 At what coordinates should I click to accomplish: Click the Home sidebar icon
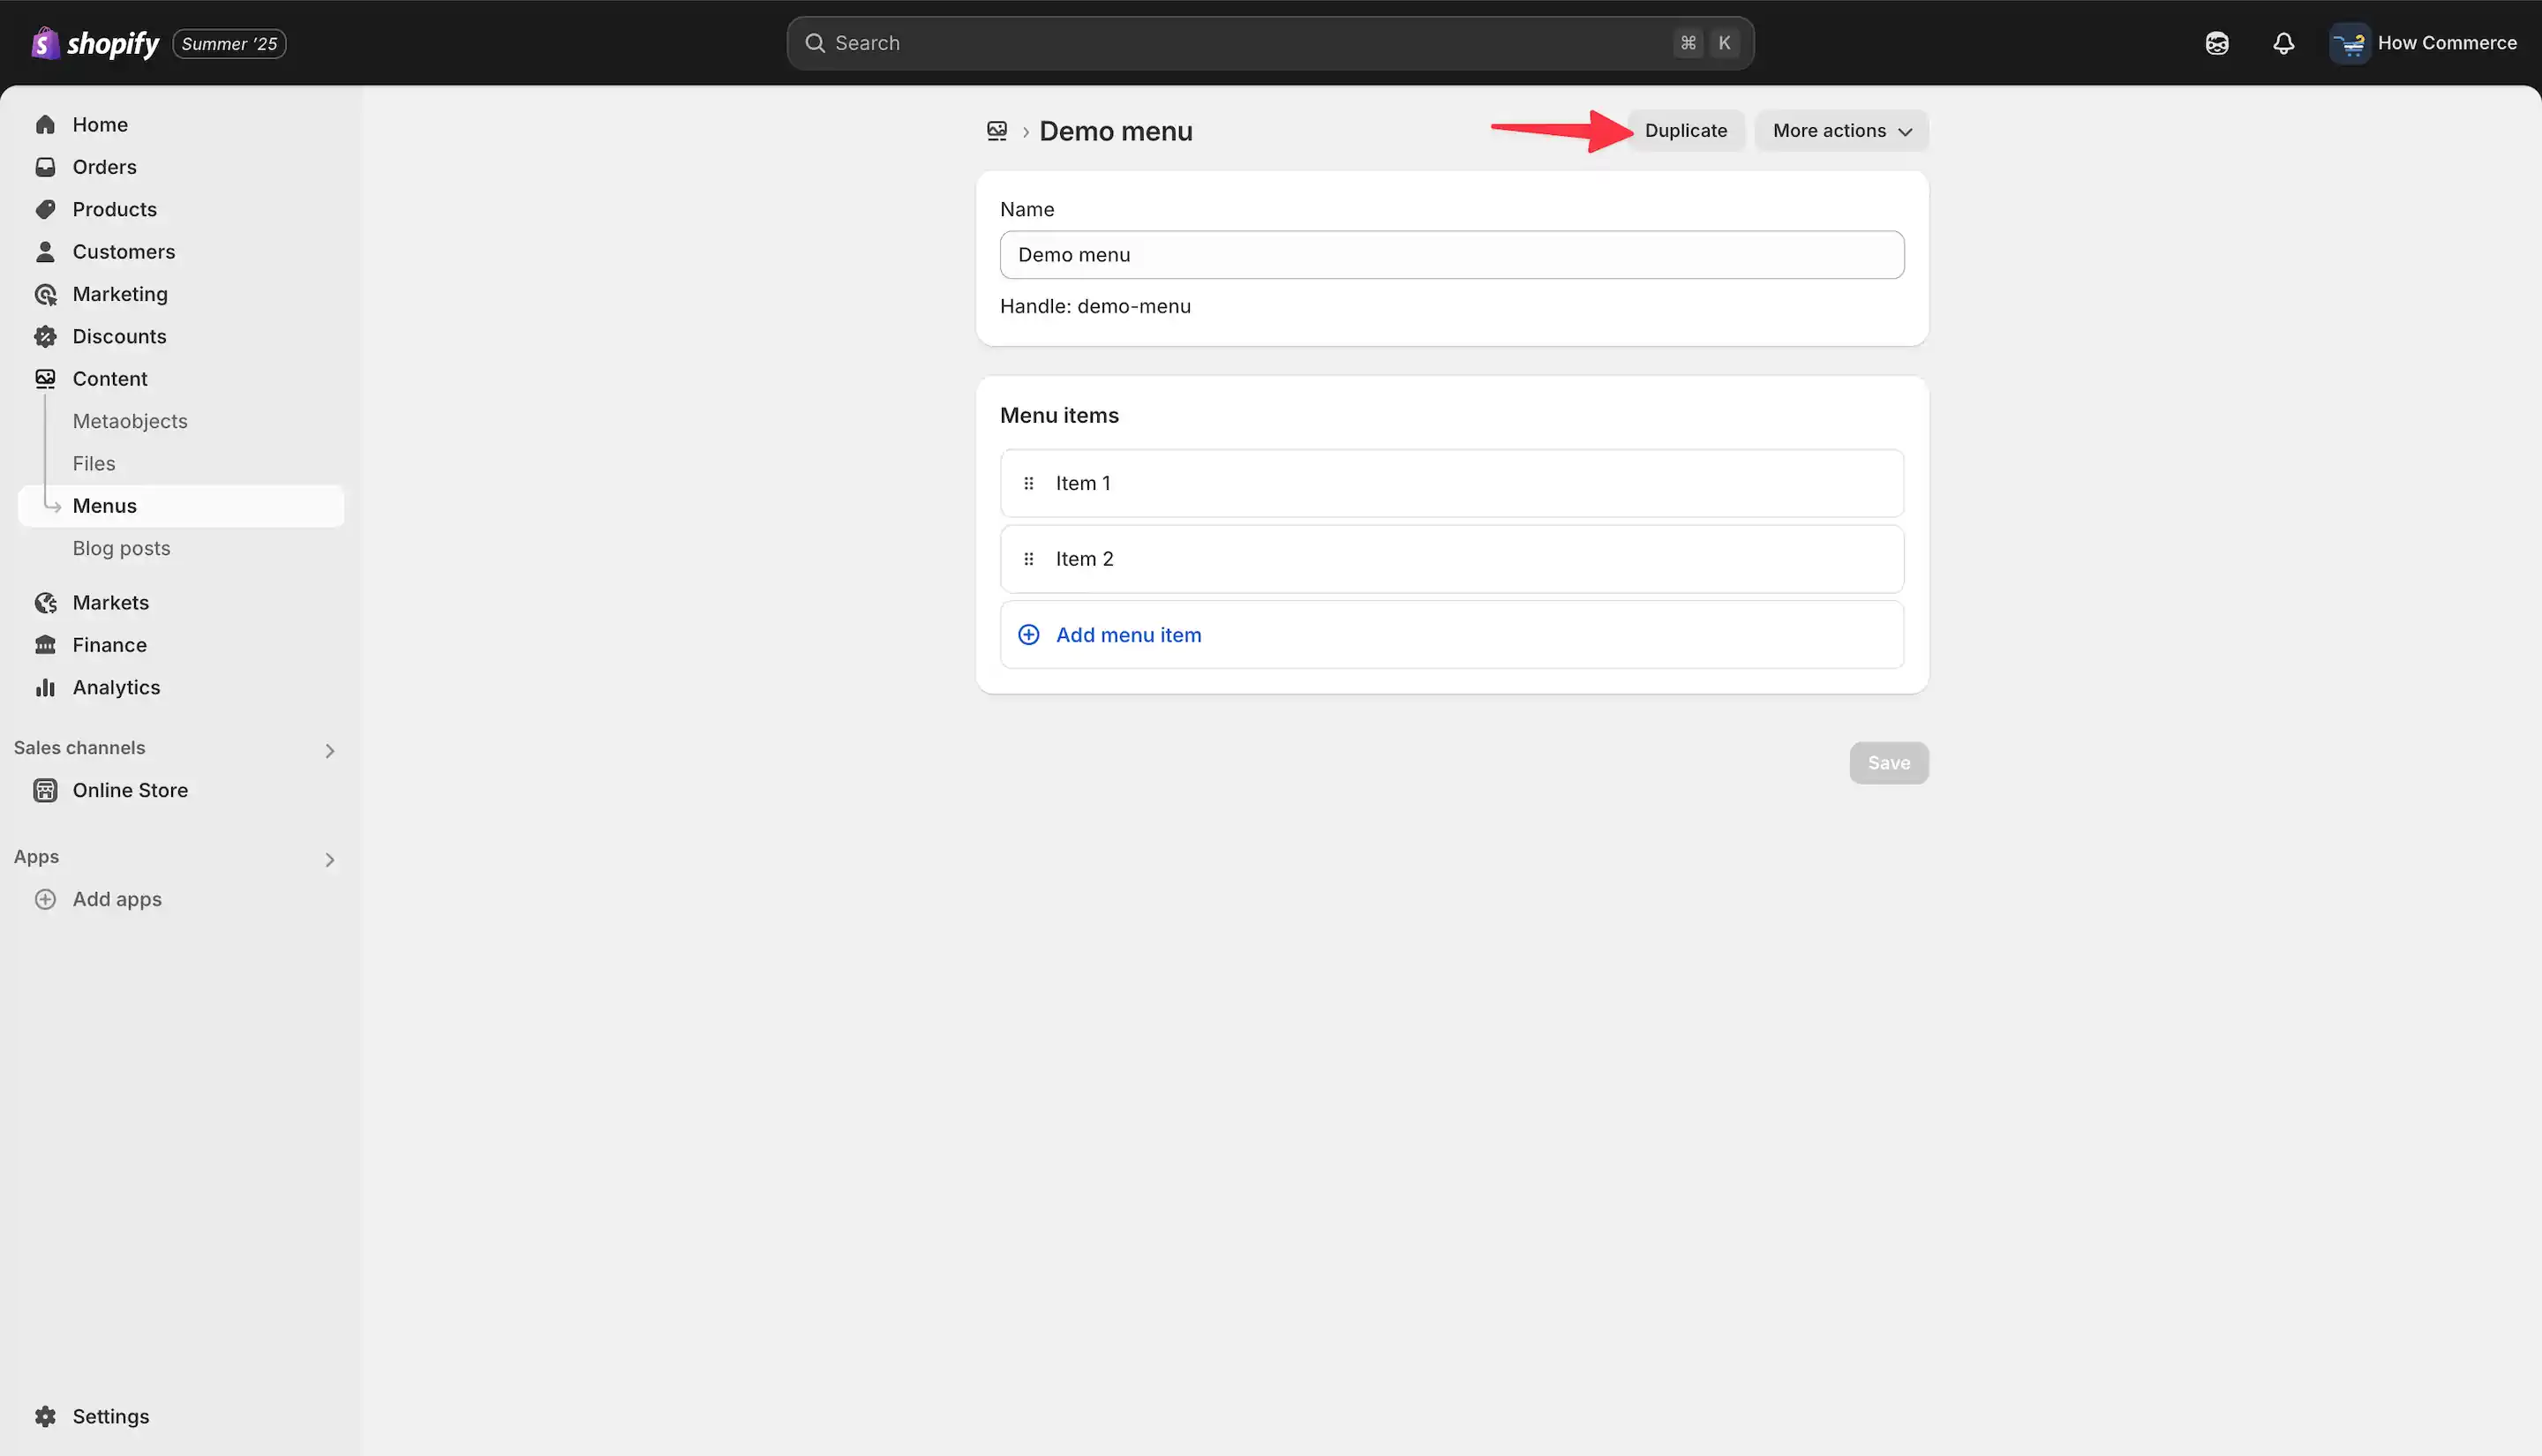[x=45, y=125]
